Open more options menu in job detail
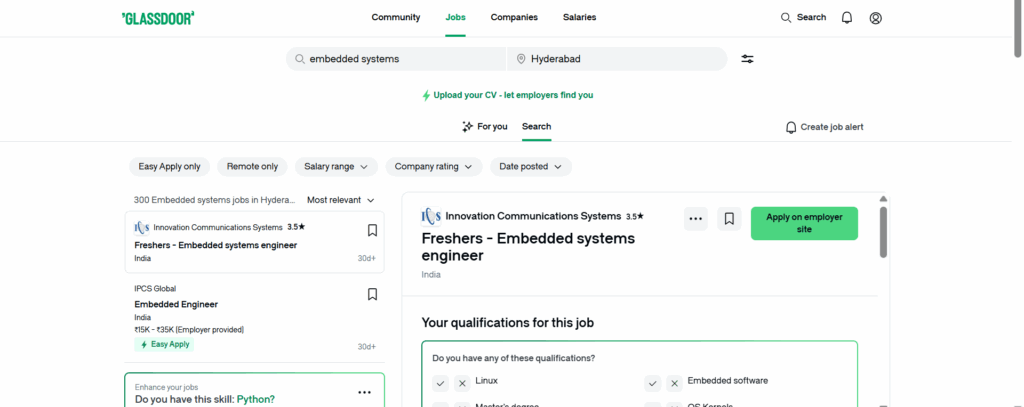1024x407 pixels. click(x=696, y=219)
